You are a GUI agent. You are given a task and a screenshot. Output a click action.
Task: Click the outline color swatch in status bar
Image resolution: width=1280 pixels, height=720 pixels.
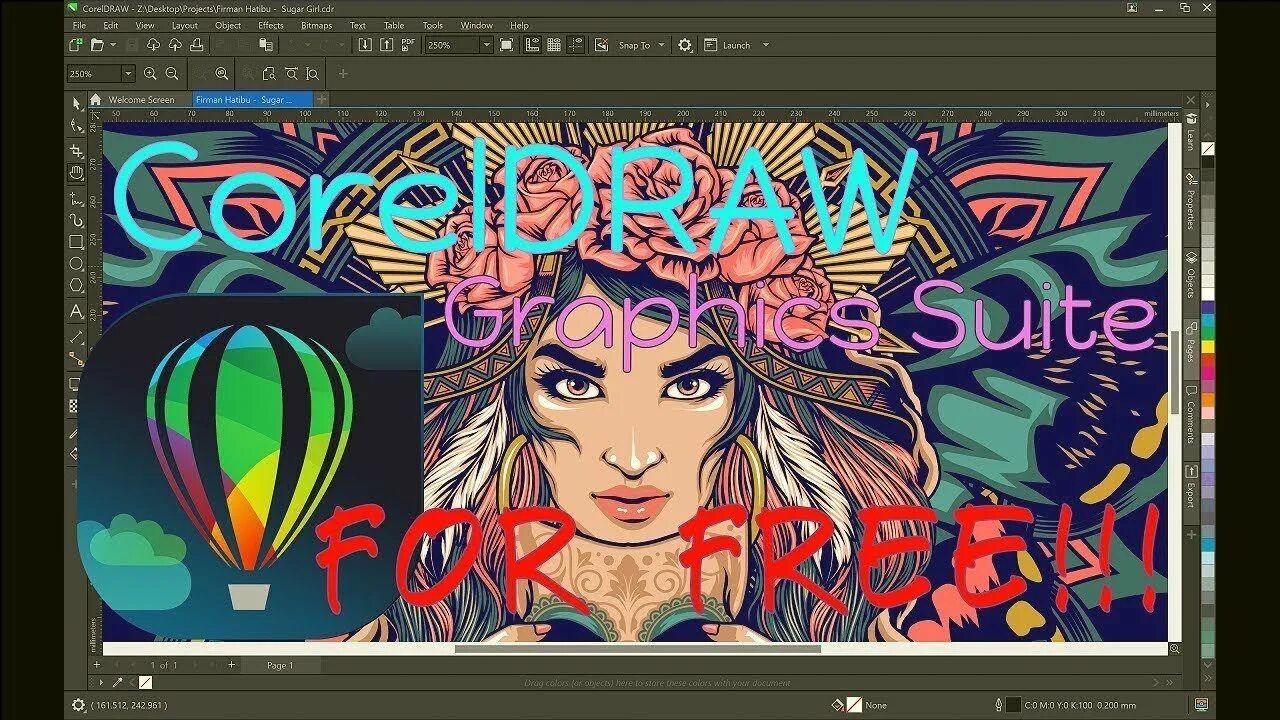1013,705
